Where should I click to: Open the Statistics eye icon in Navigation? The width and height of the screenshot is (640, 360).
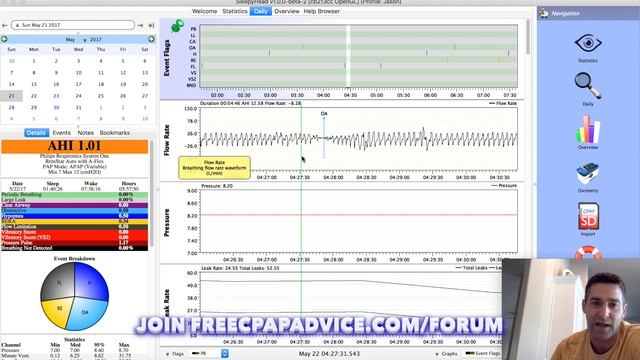588,43
